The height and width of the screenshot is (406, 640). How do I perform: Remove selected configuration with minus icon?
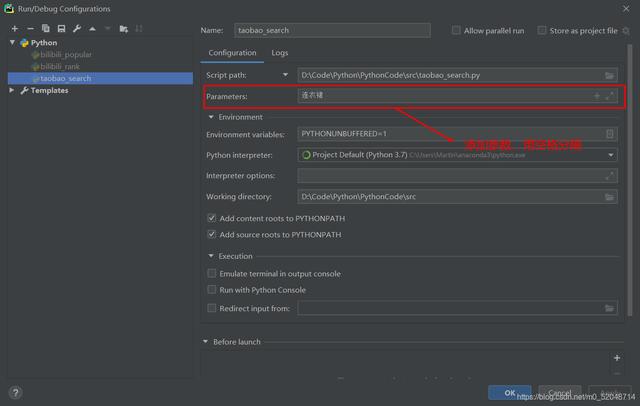coord(31,28)
